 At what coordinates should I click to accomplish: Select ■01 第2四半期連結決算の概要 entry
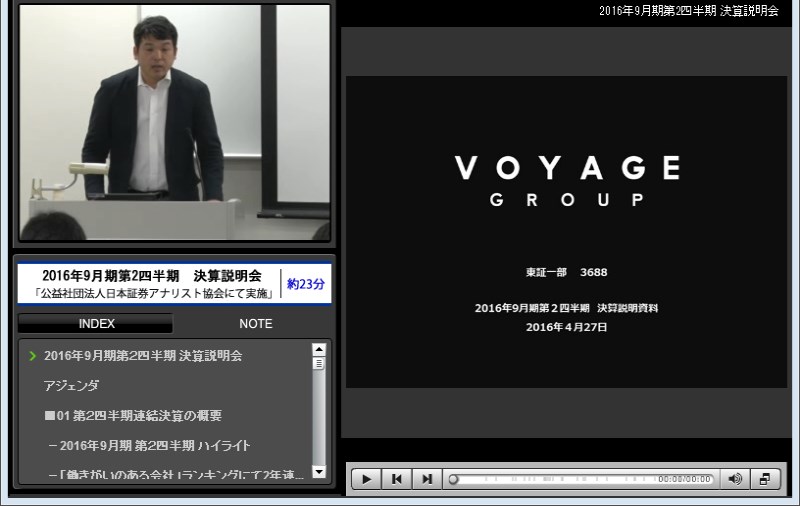tap(133, 416)
